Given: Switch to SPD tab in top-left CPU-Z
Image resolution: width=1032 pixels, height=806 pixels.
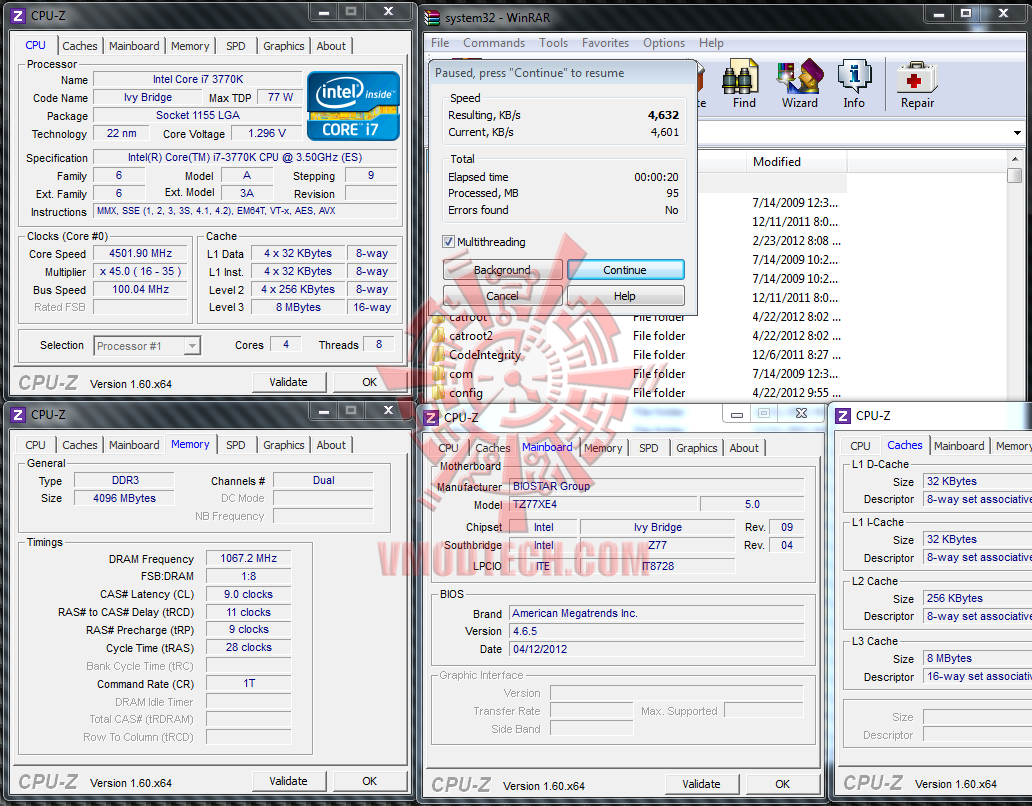Looking at the screenshot, I should [x=236, y=46].
